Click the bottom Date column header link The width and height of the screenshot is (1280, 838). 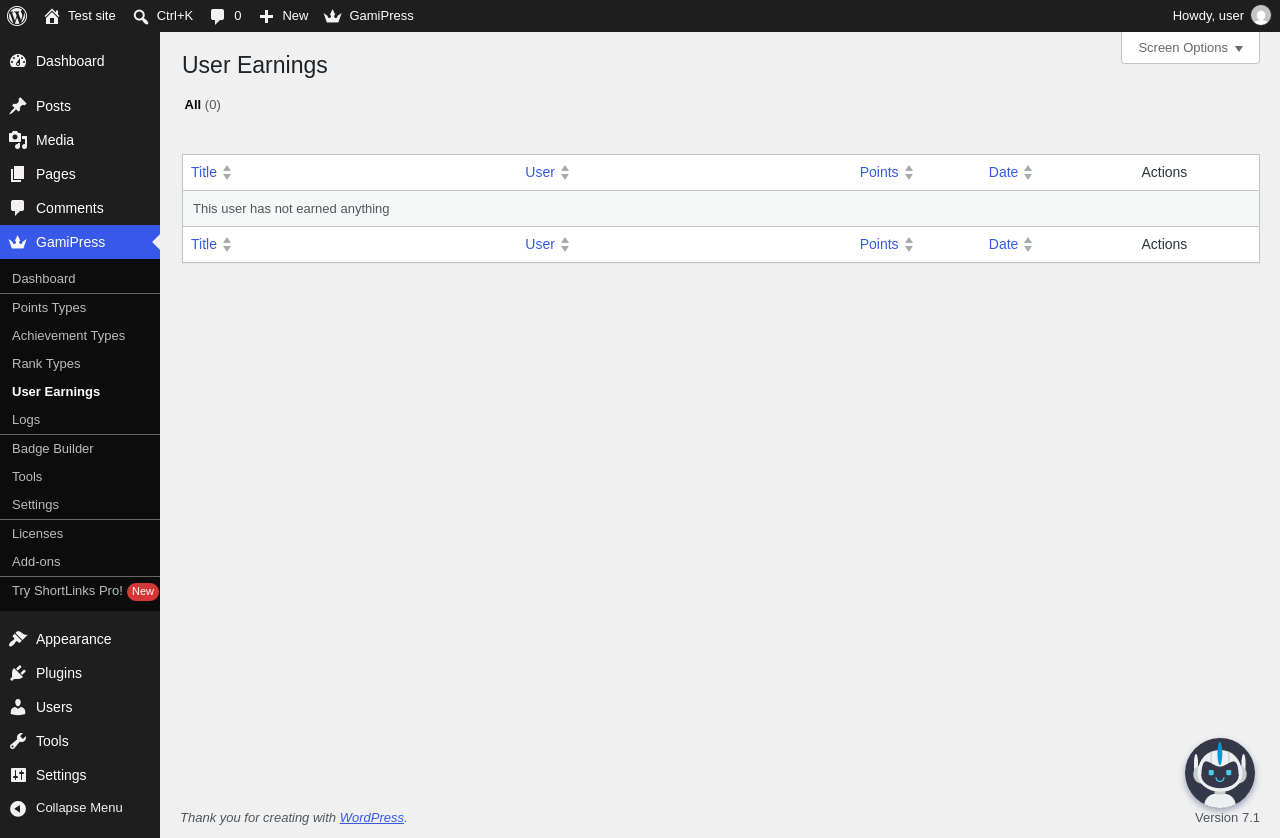tap(1003, 244)
